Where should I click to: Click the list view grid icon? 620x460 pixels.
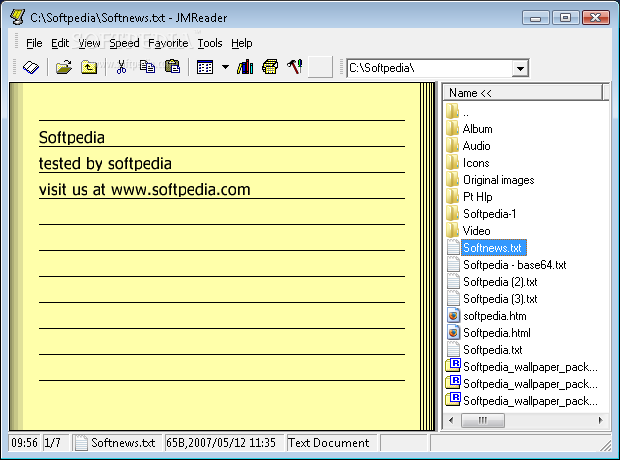click(205, 67)
